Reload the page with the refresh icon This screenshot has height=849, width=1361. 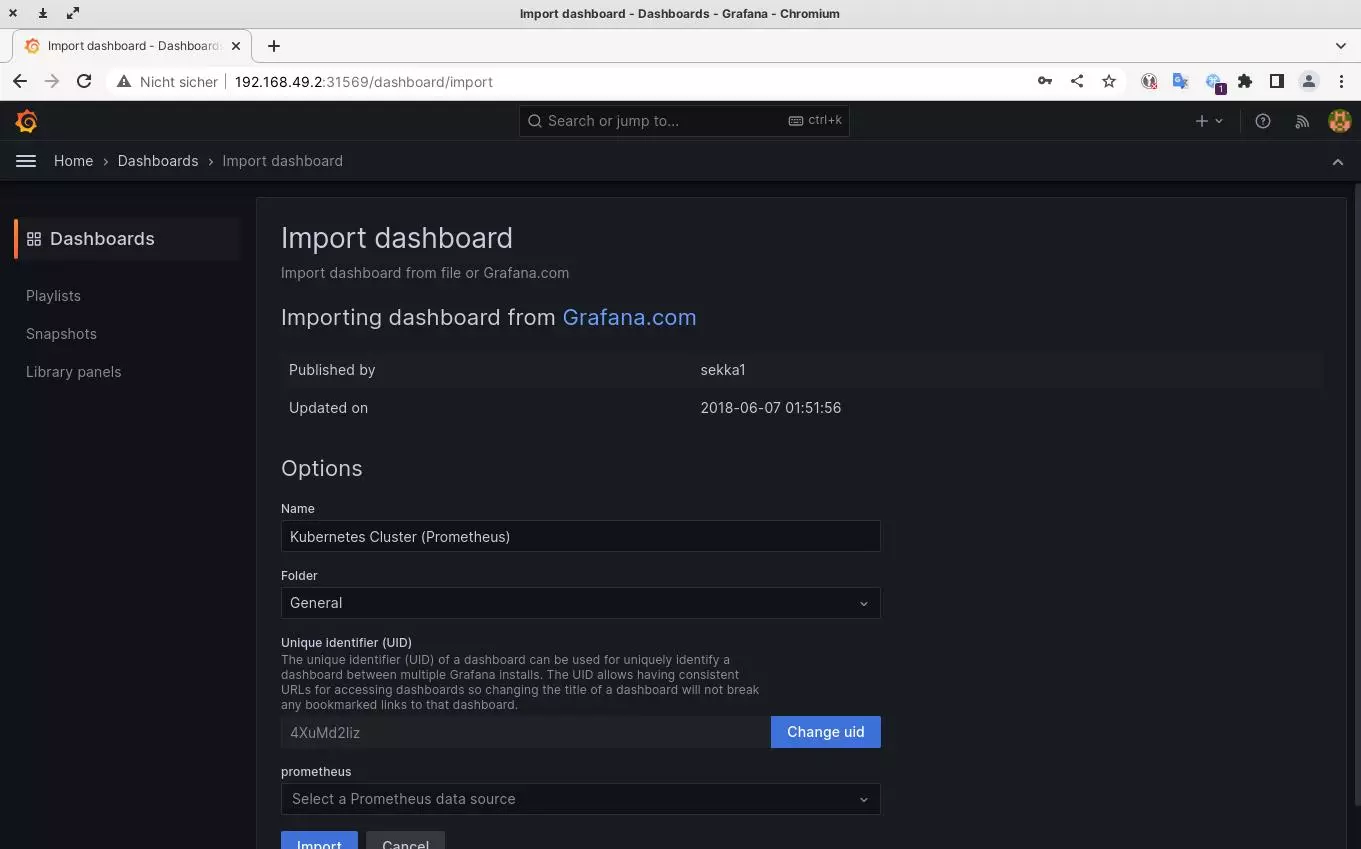84,82
